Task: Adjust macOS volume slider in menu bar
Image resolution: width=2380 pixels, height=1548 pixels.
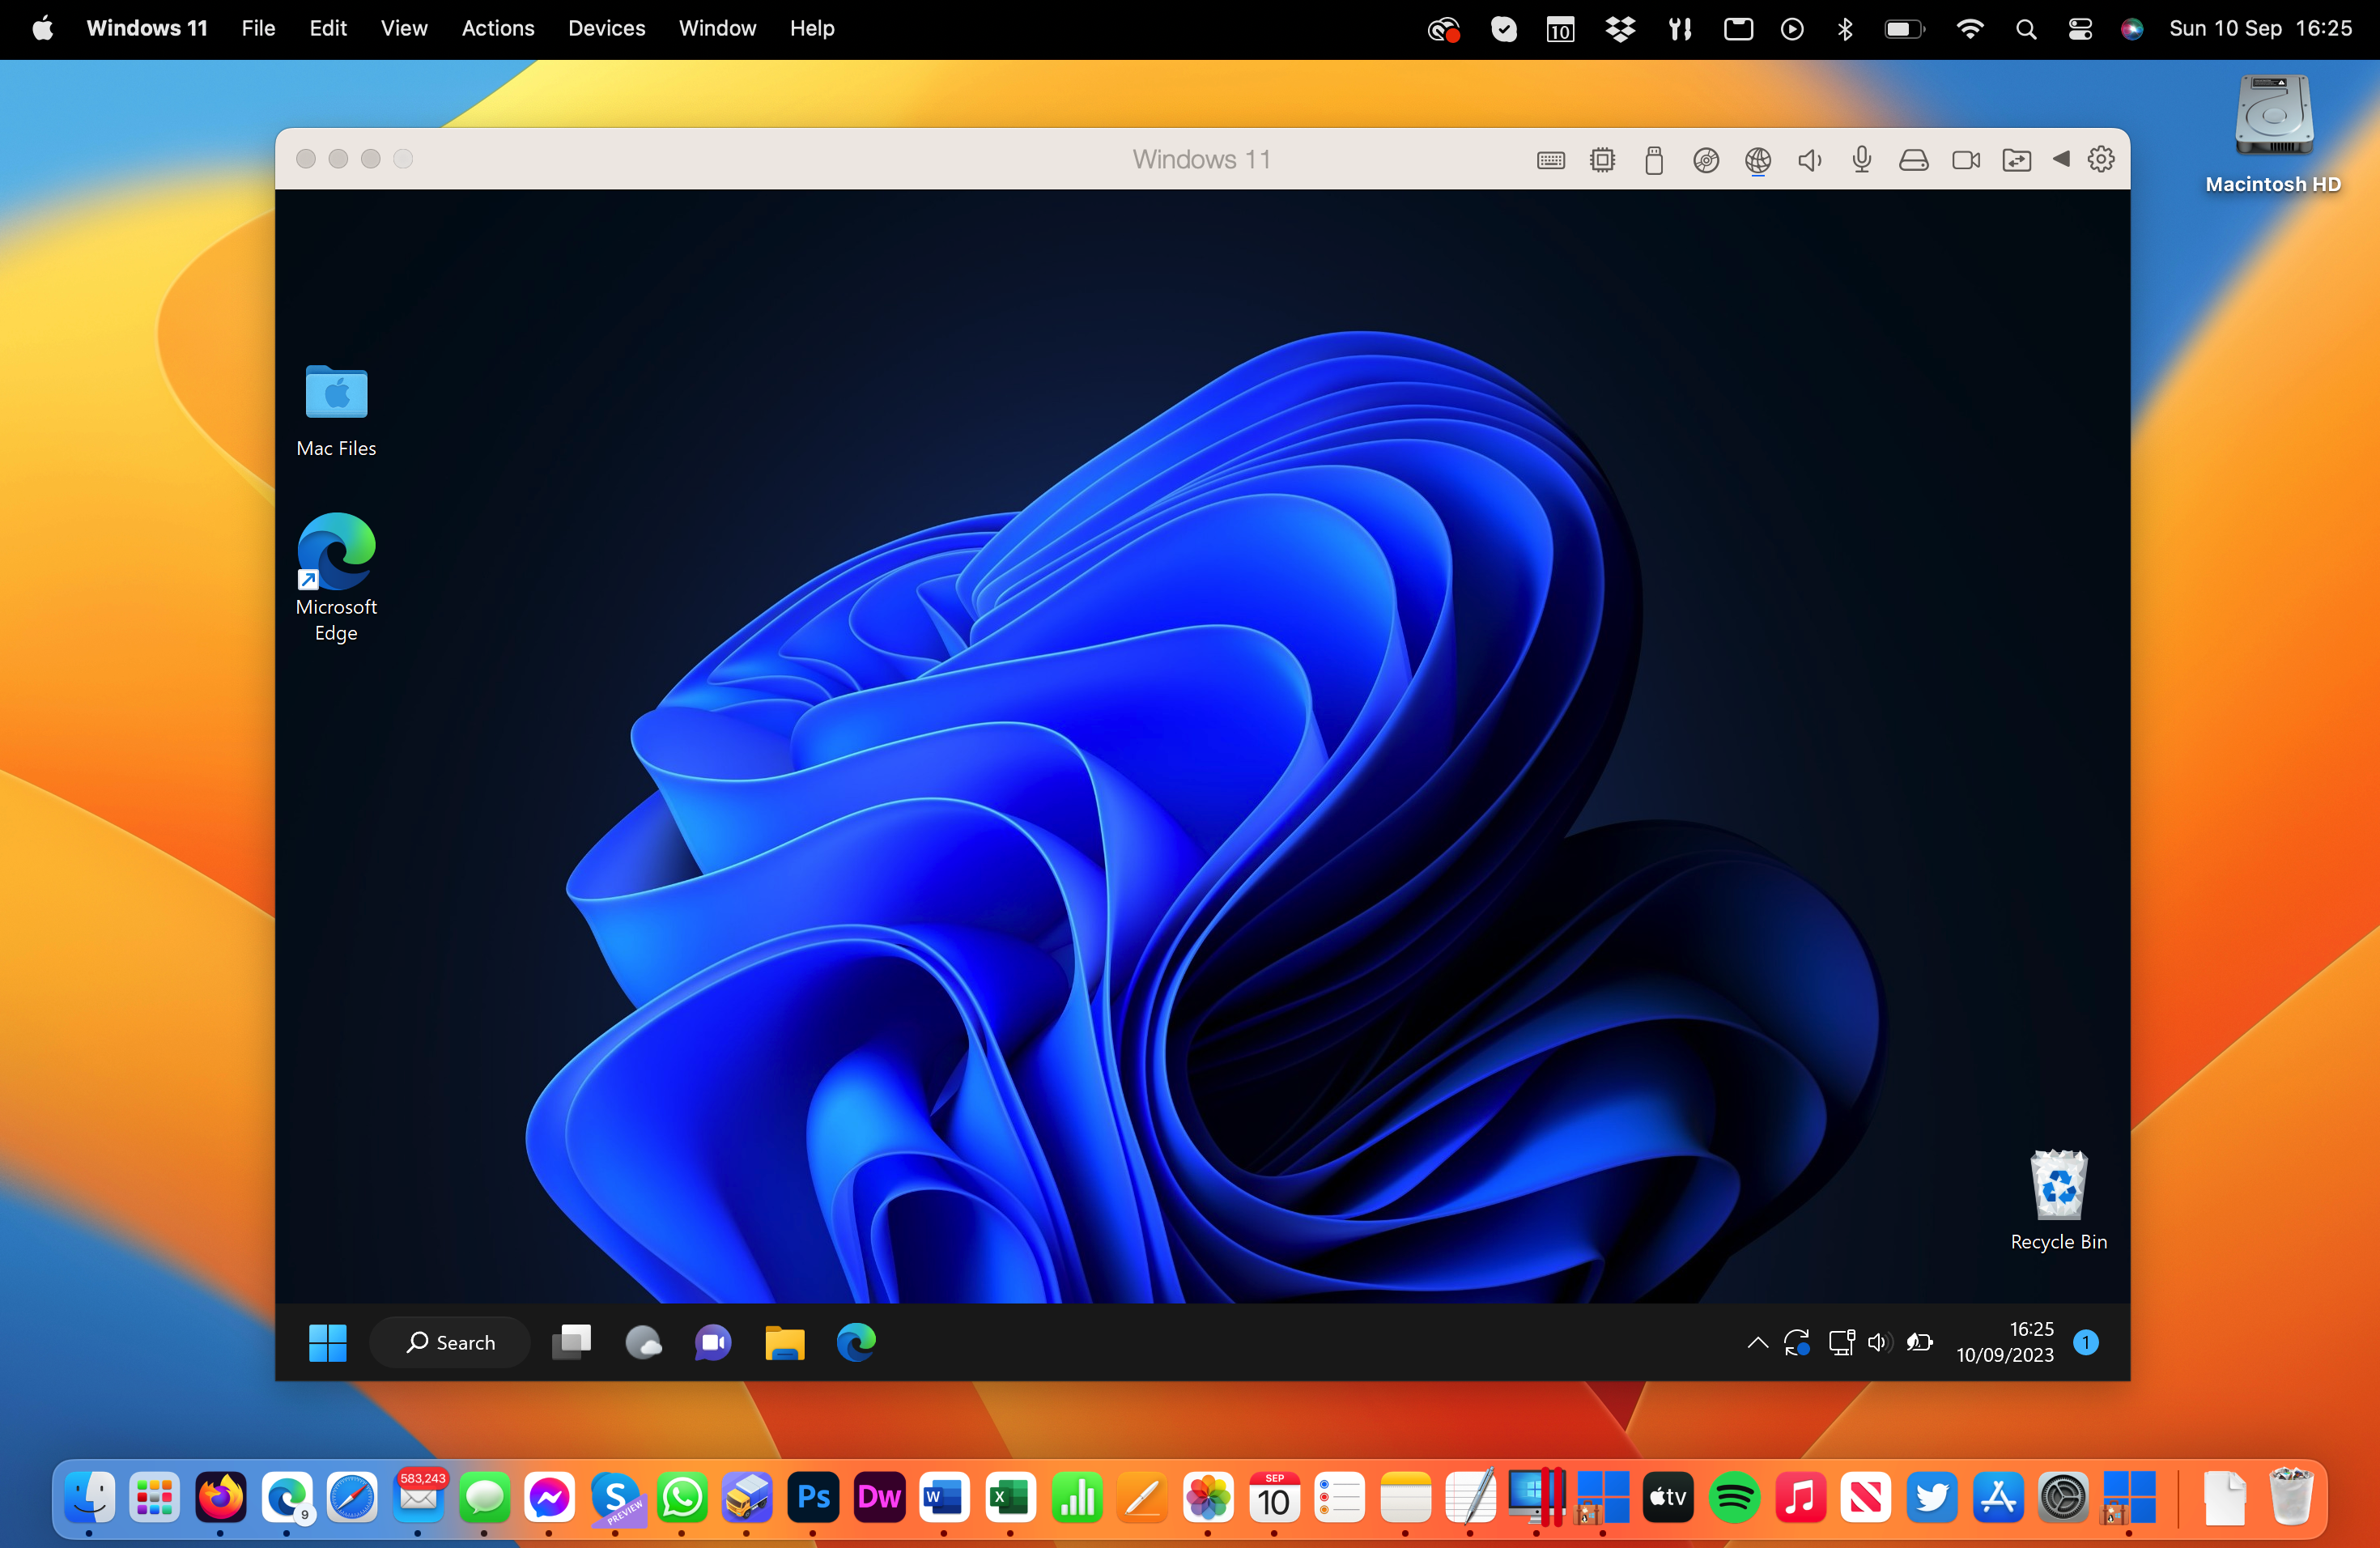Action: coord(2076,28)
